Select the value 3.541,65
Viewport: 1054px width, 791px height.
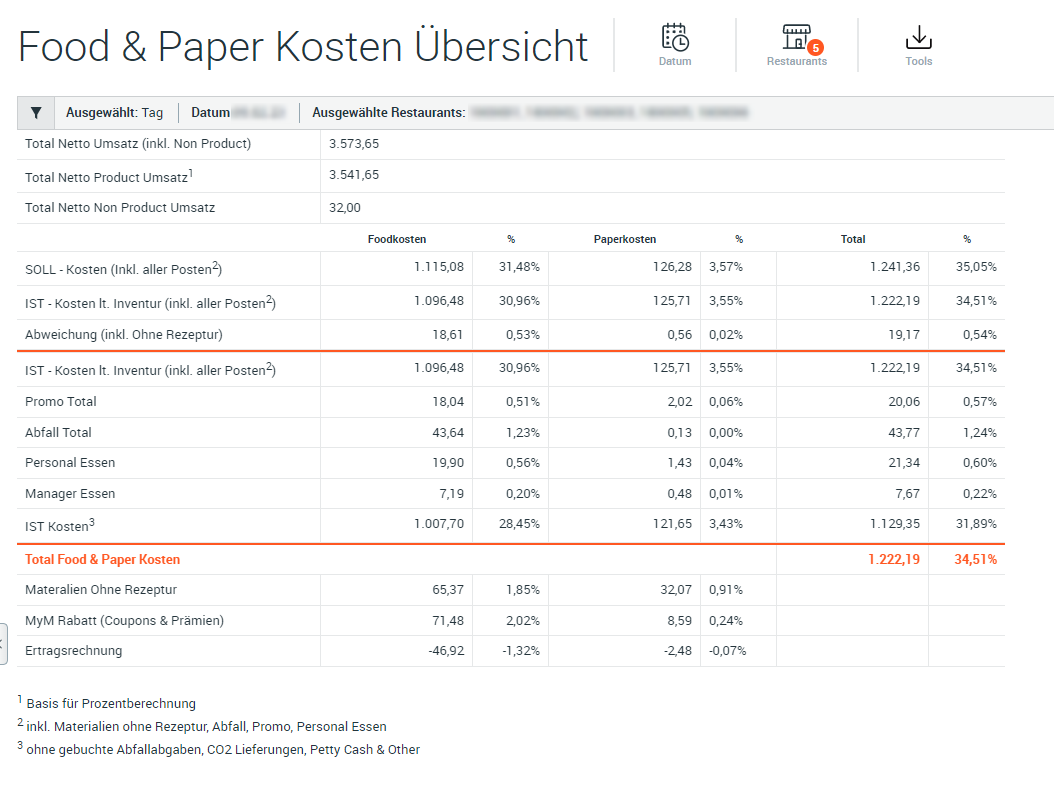point(354,175)
